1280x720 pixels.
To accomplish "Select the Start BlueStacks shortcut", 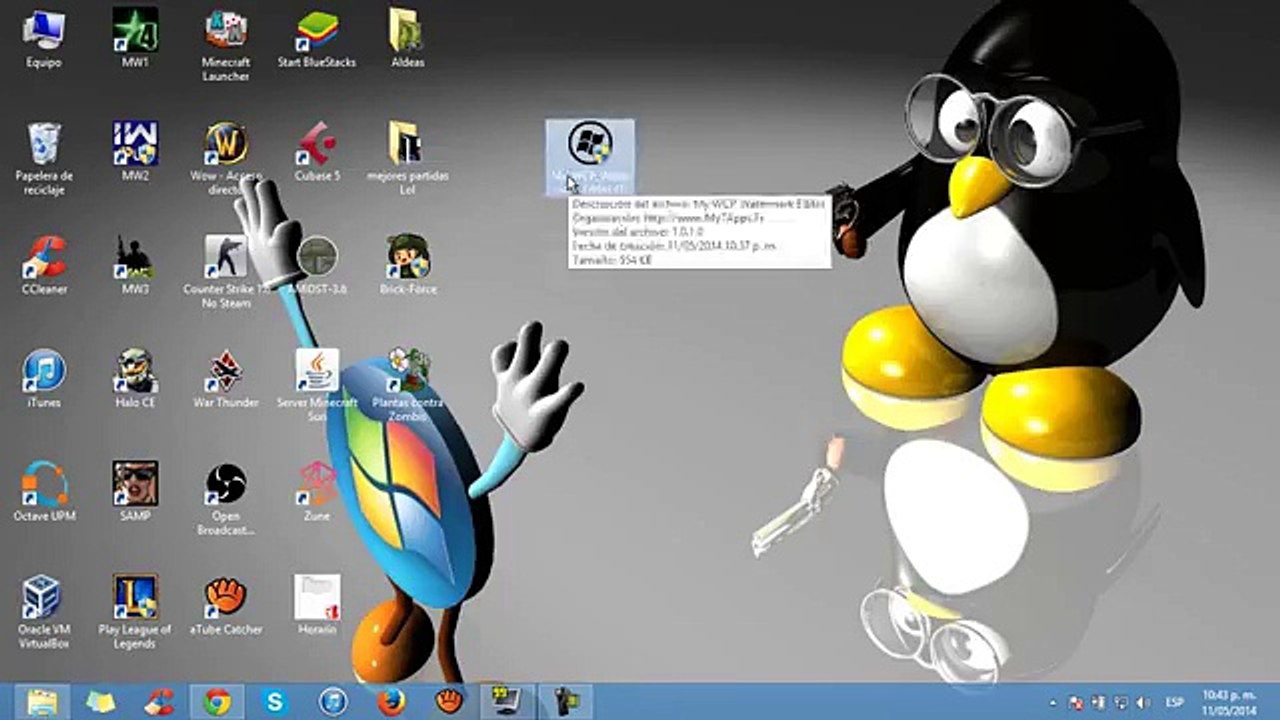I will (317, 39).
